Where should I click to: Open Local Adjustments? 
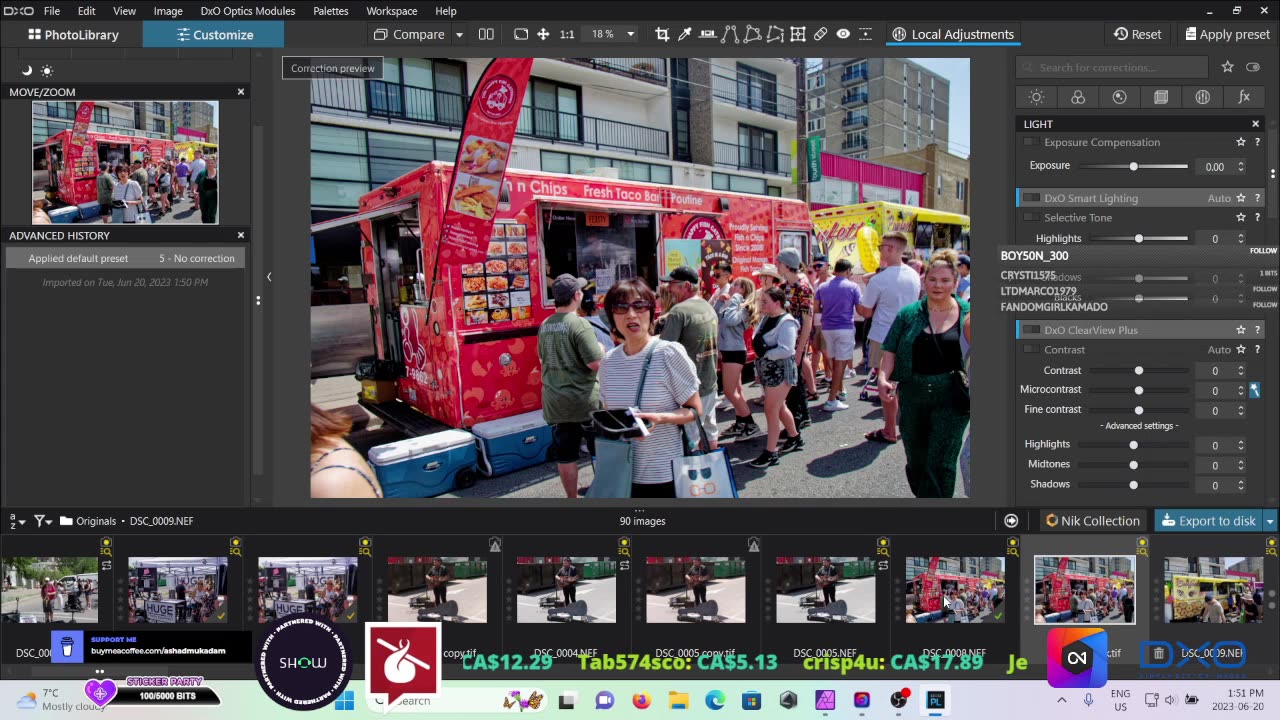coord(952,34)
